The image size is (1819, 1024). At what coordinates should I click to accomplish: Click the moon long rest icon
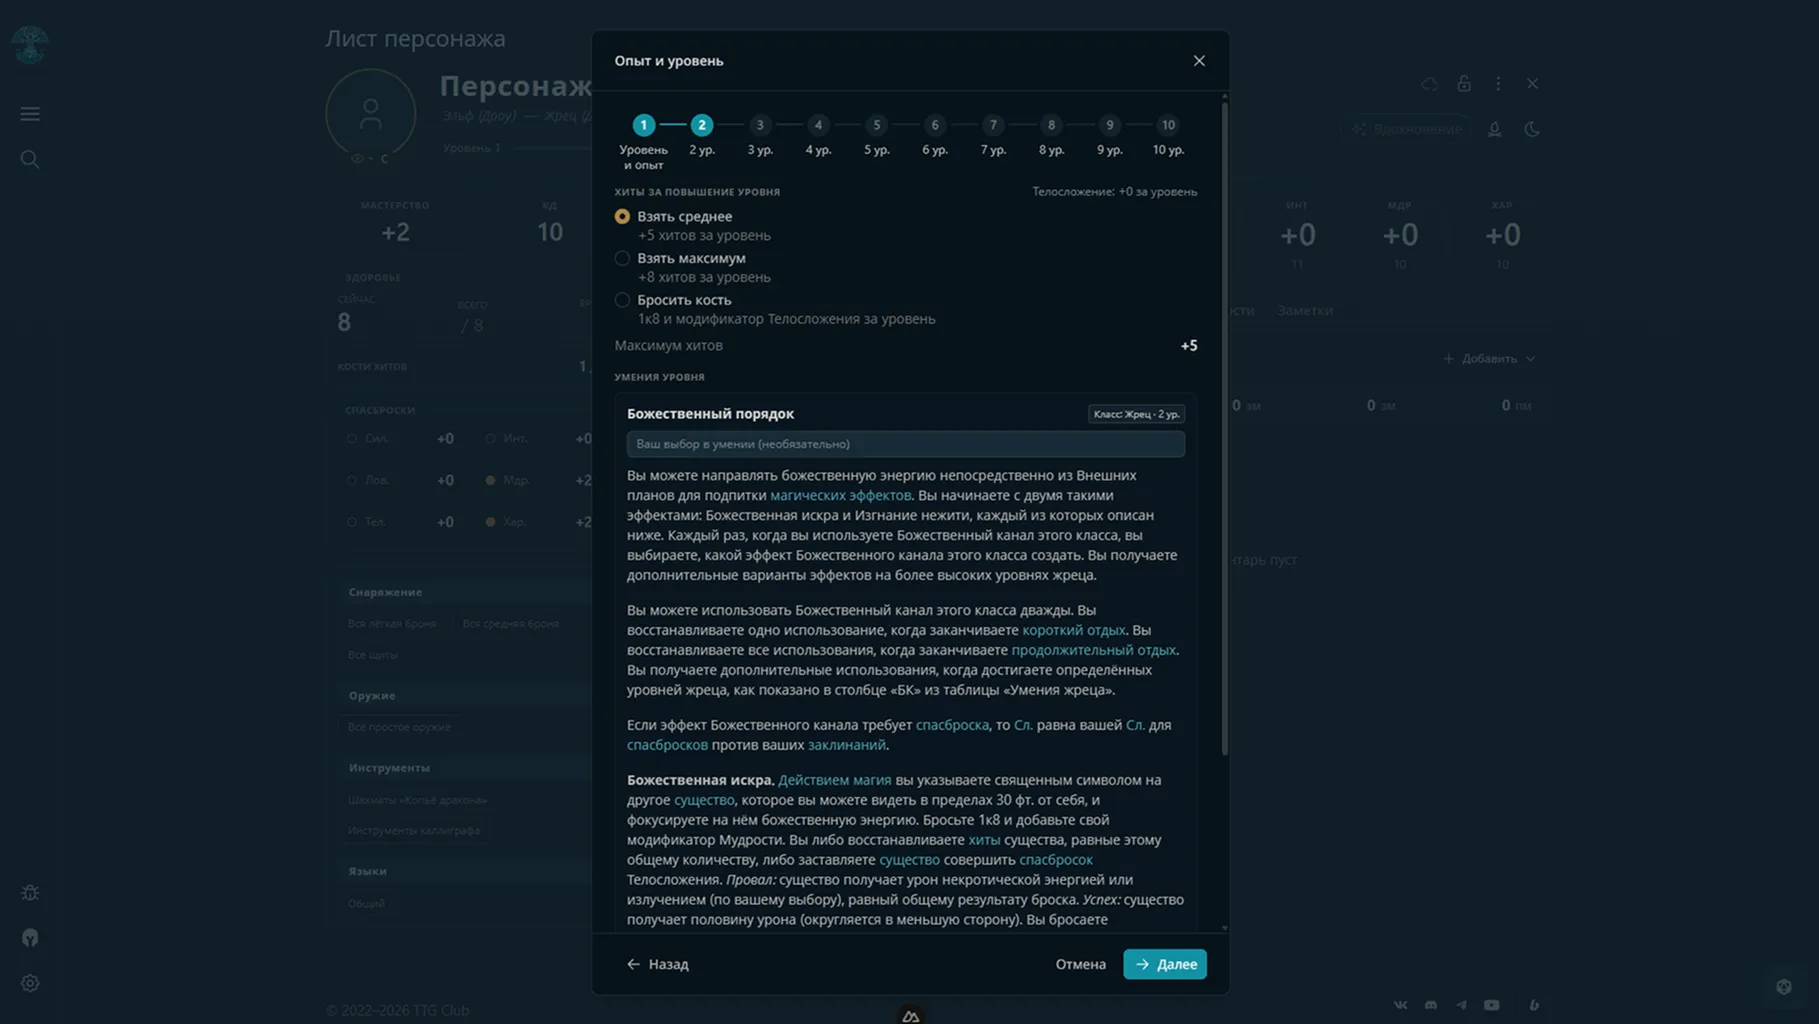click(1532, 129)
